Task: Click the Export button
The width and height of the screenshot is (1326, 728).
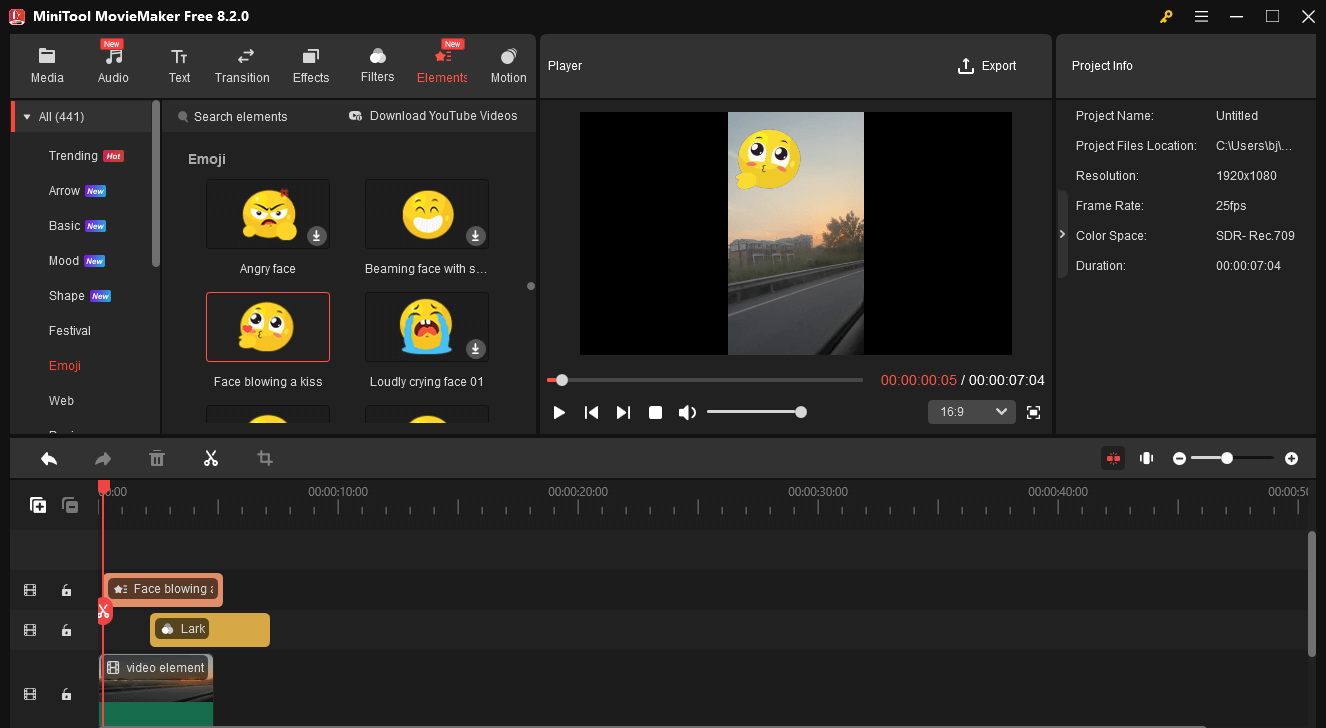Action: 987,66
